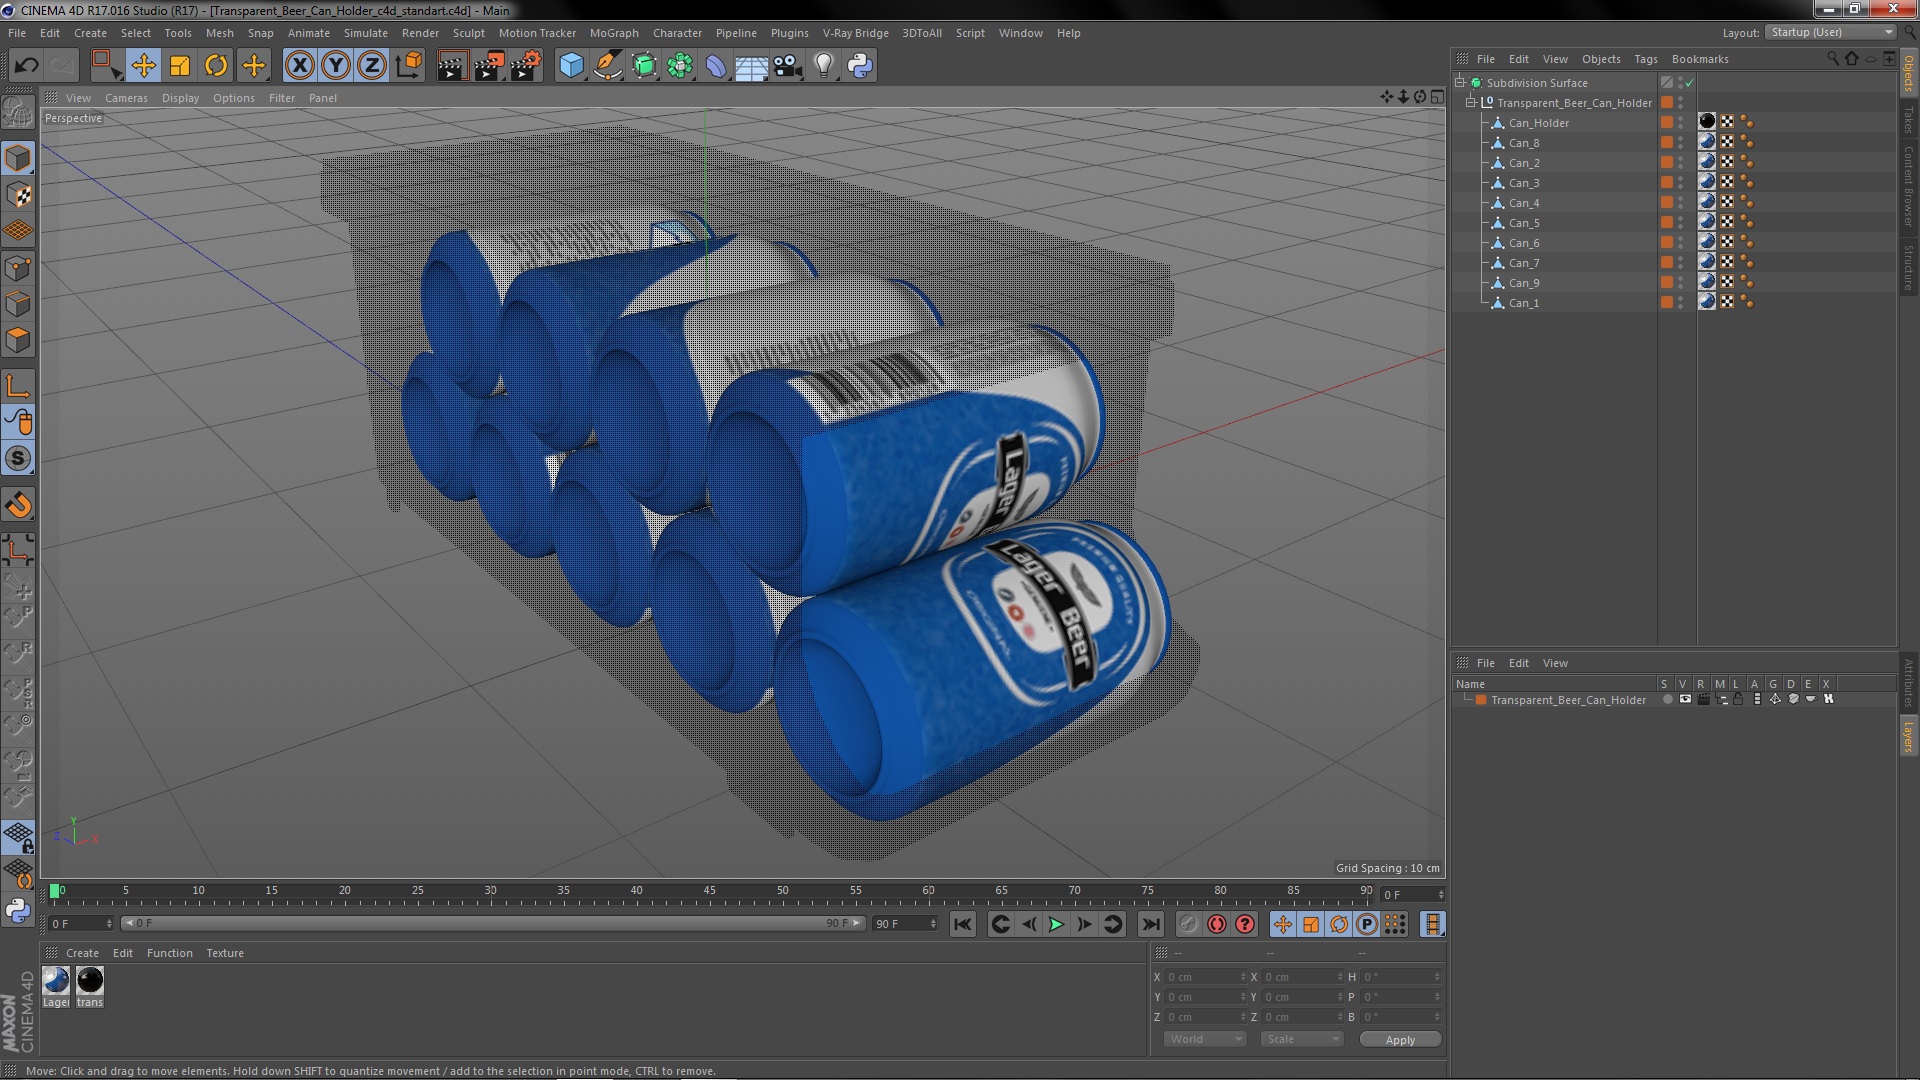Screen dimensions: 1920x1080
Task: Open the Layout dropdown Startup (User)
Action: [1831, 33]
